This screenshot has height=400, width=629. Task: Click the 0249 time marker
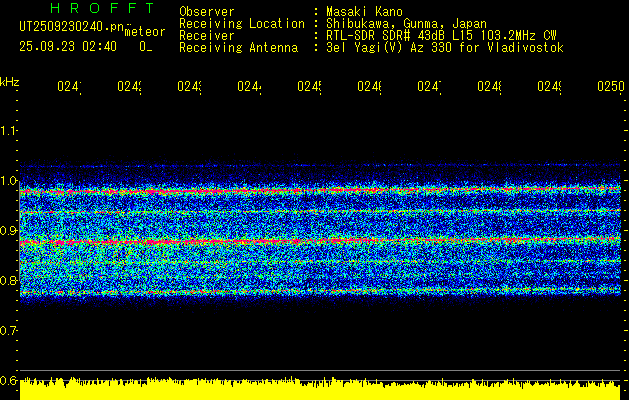tap(550, 86)
